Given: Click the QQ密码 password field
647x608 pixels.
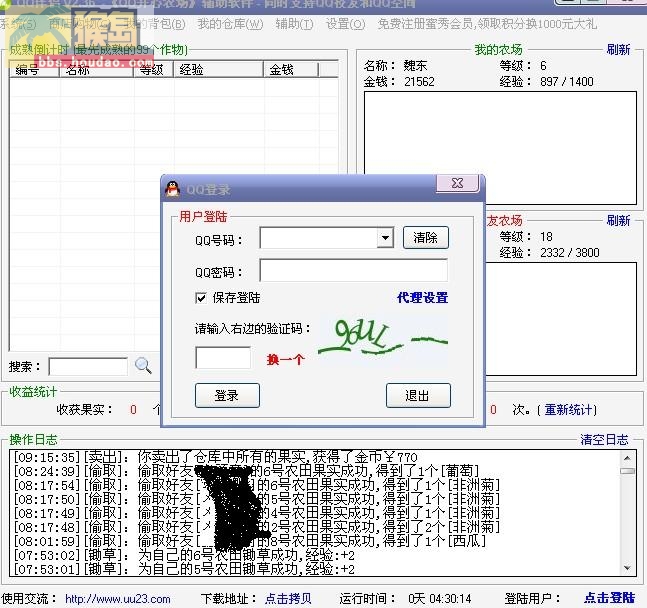Looking at the screenshot, I should coord(354,270).
